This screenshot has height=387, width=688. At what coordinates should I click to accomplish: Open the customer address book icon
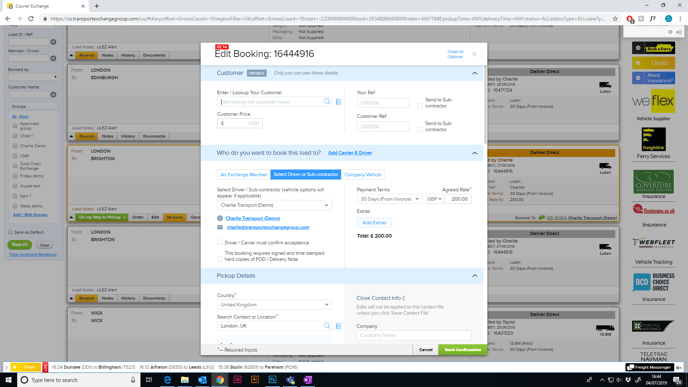coord(338,102)
